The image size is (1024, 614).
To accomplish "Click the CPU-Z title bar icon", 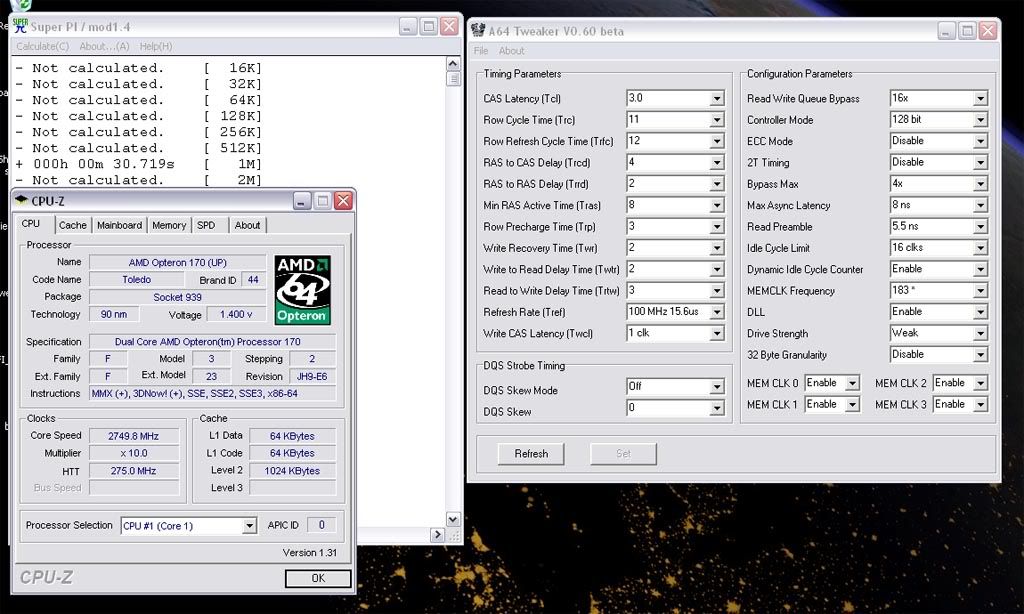I will pyautogui.click(x=22, y=201).
